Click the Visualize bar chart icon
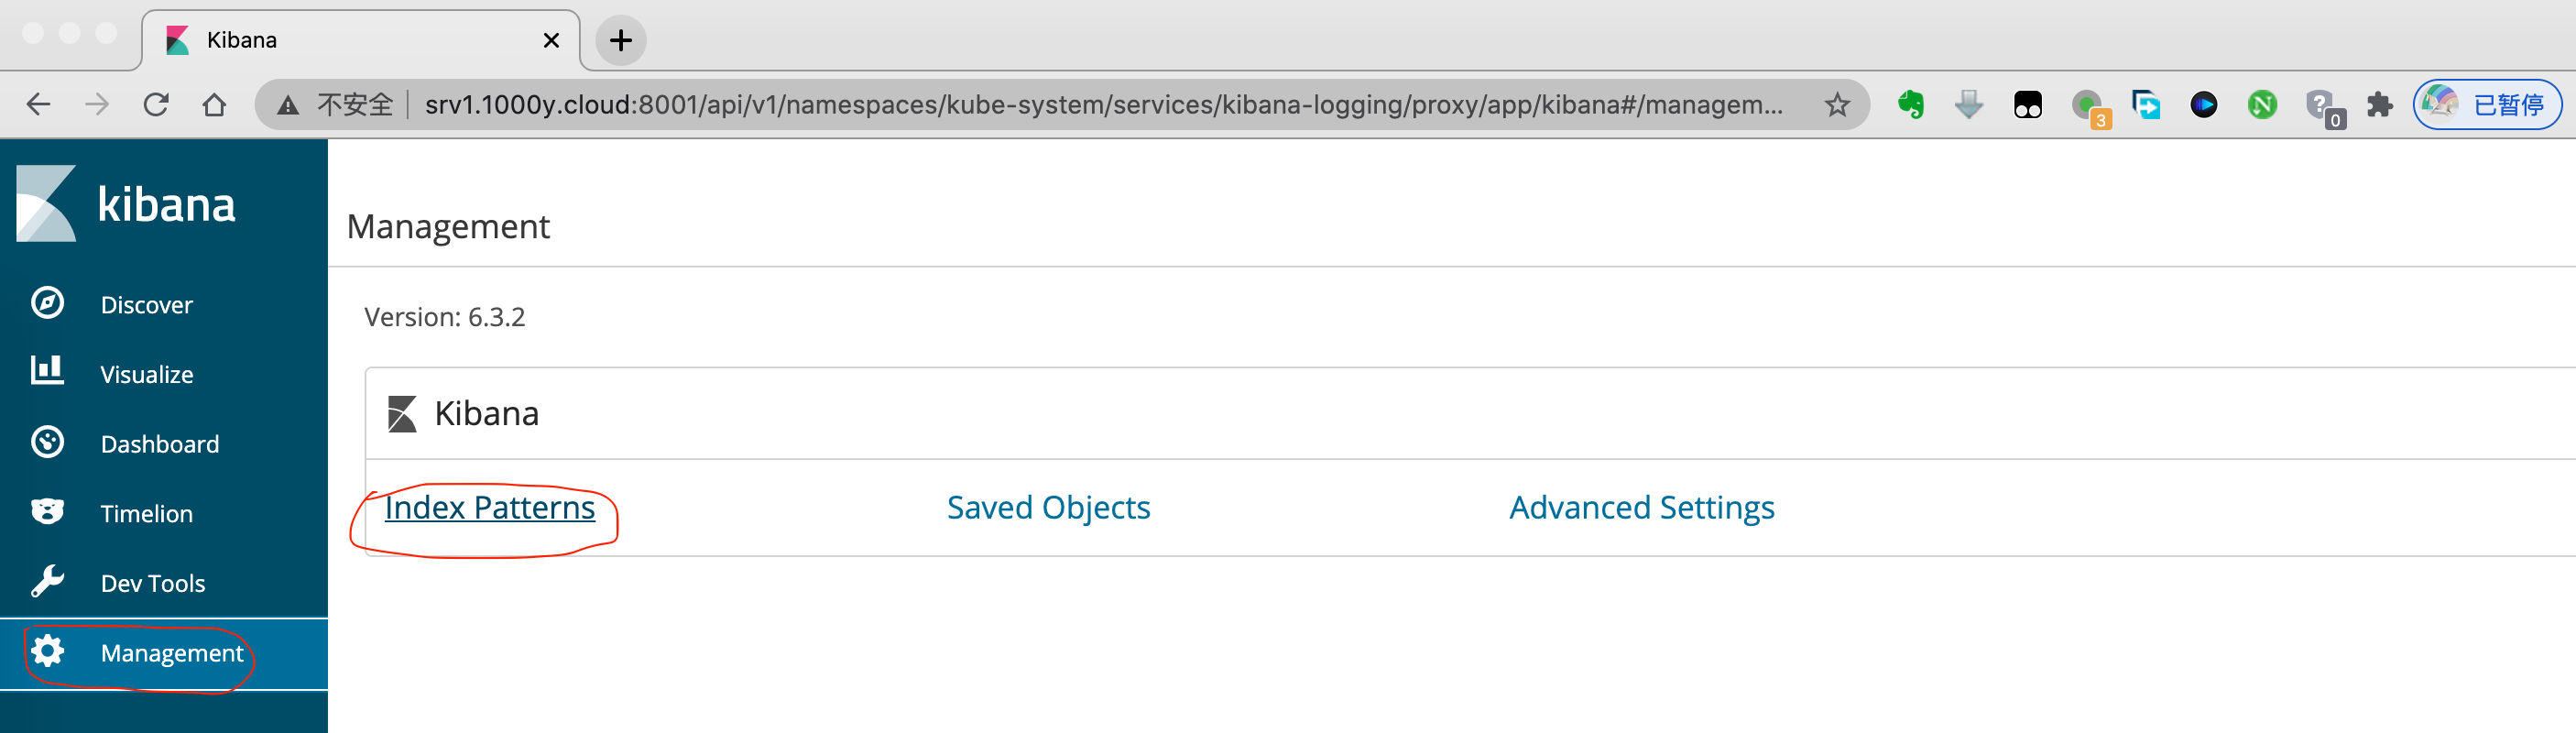 47,372
